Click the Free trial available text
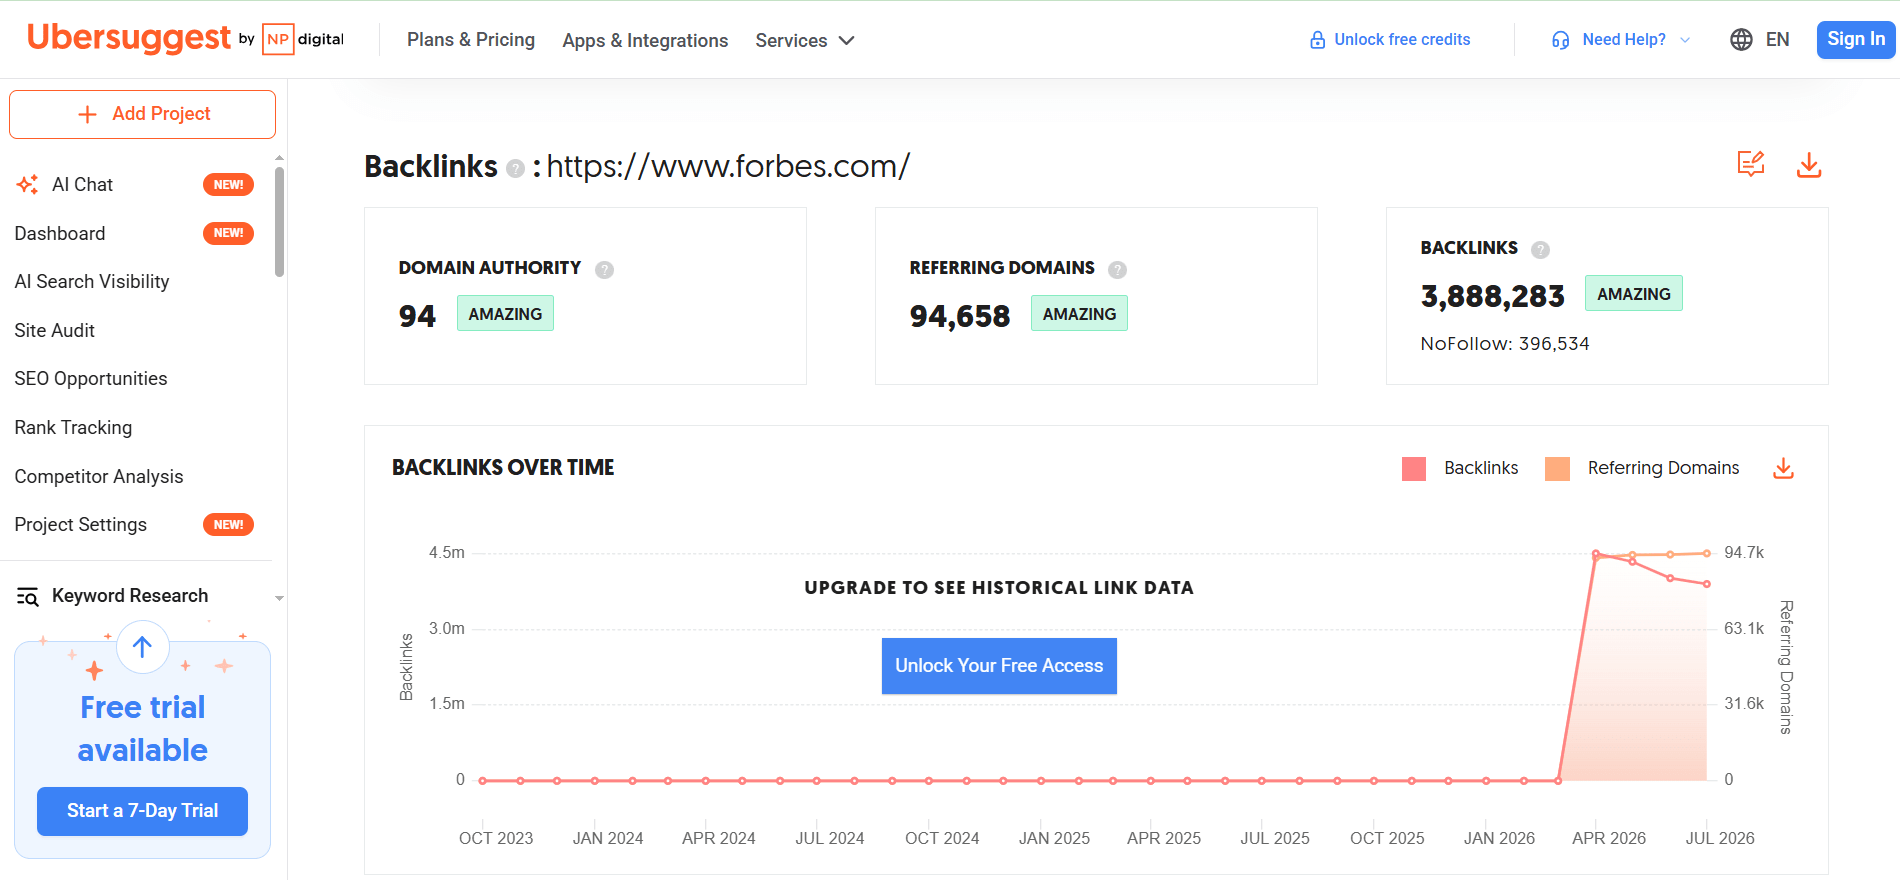The height and width of the screenshot is (880, 1900). [143, 729]
